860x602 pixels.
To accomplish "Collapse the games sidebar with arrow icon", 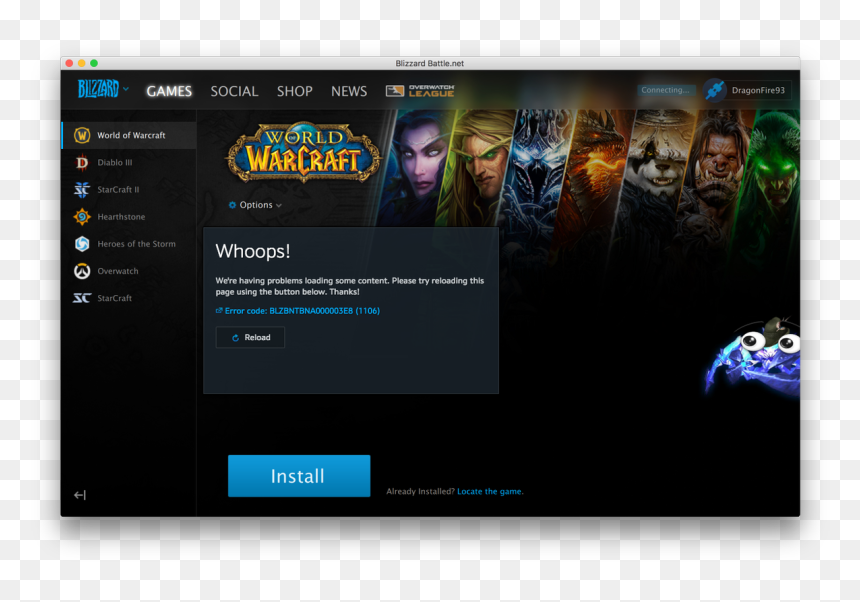I will tap(80, 495).
